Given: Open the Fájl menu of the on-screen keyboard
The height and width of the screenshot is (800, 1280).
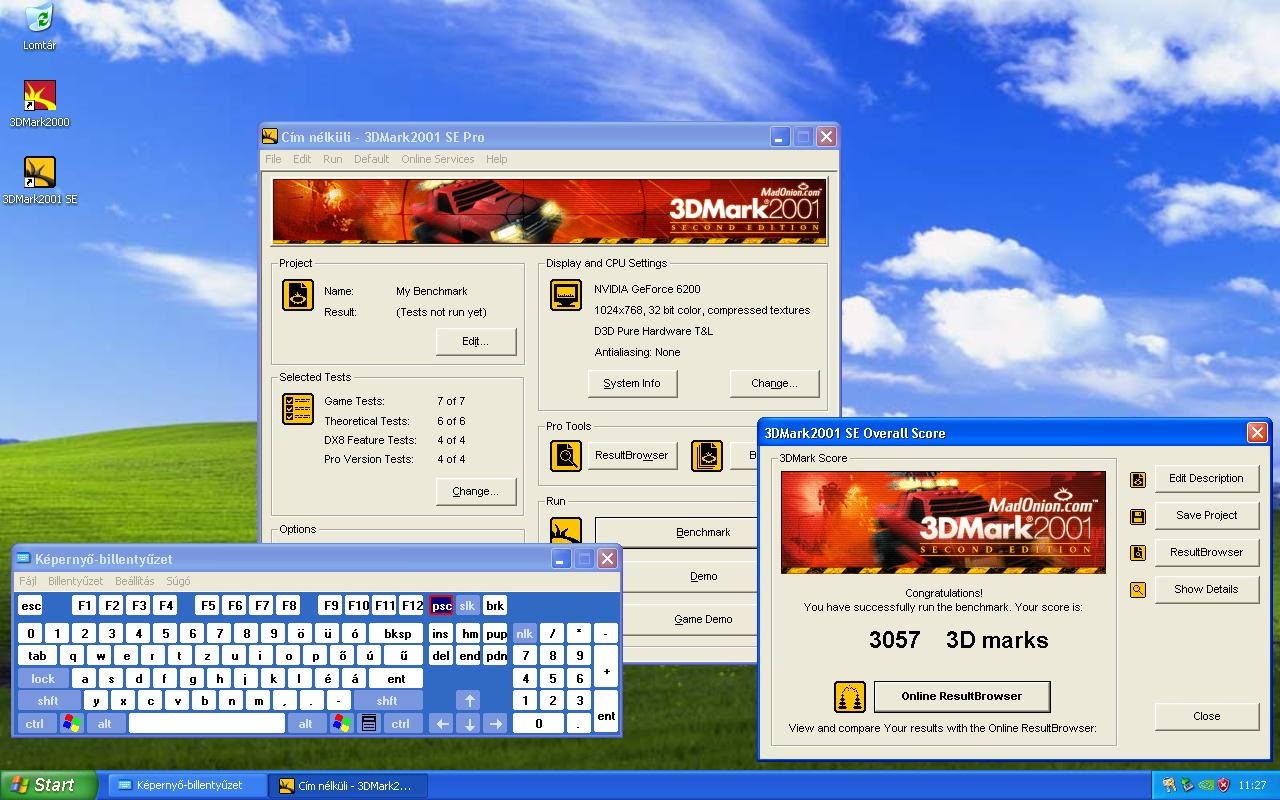Looking at the screenshot, I should point(28,581).
